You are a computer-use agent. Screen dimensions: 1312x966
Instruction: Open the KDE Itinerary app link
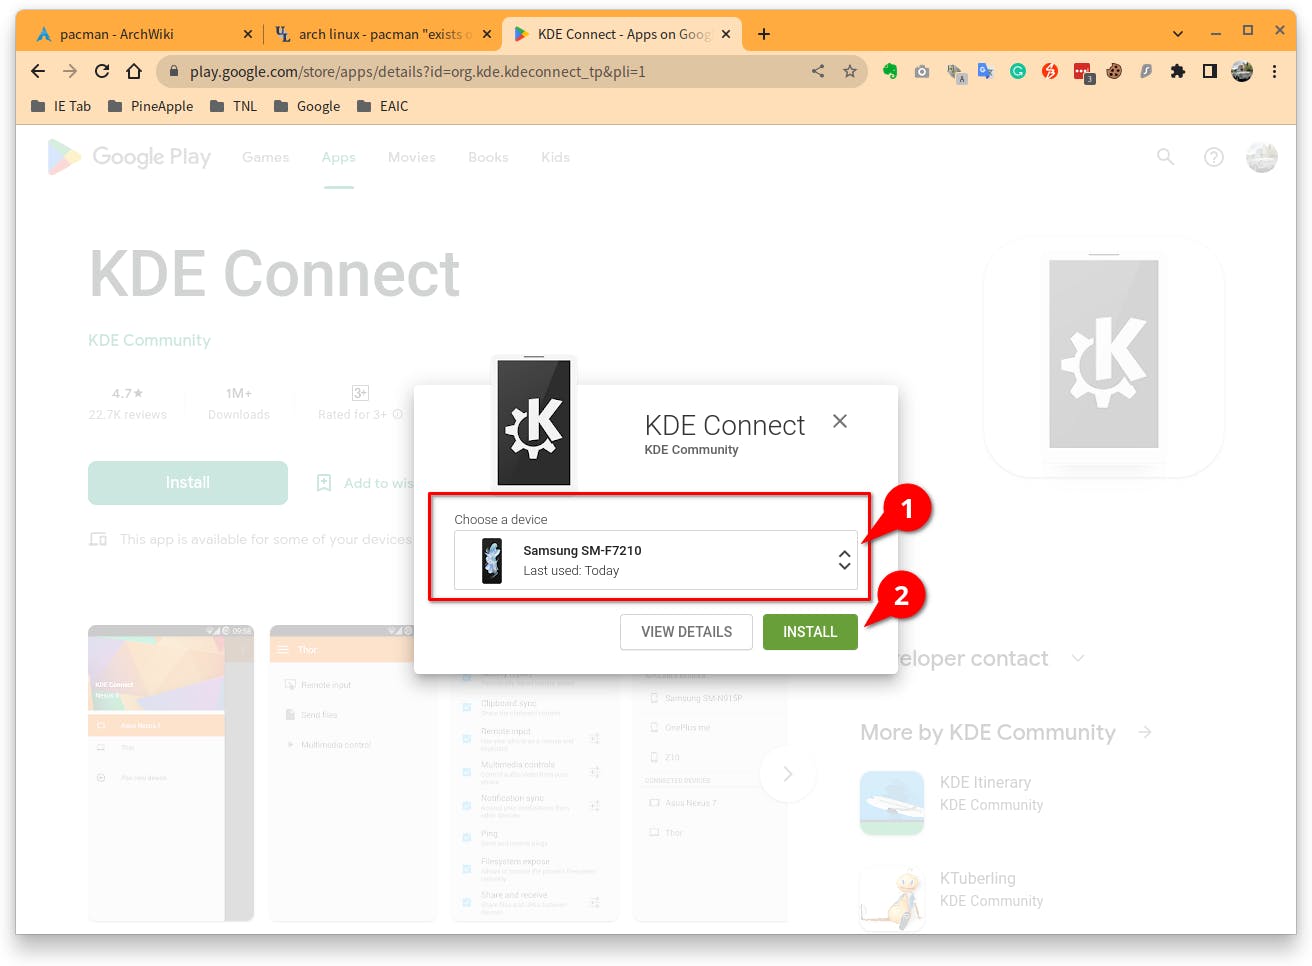pyautogui.click(x=951, y=802)
